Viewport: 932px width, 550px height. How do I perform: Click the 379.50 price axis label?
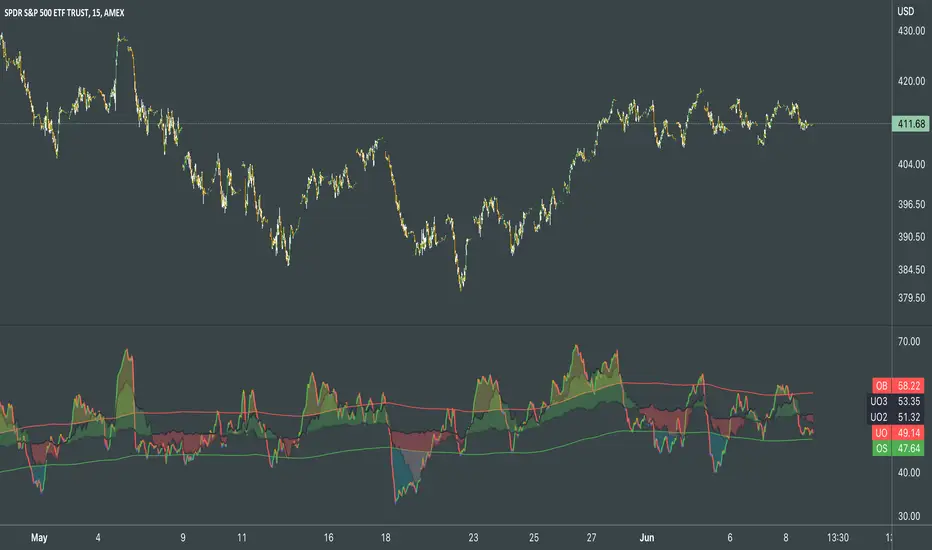911,297
